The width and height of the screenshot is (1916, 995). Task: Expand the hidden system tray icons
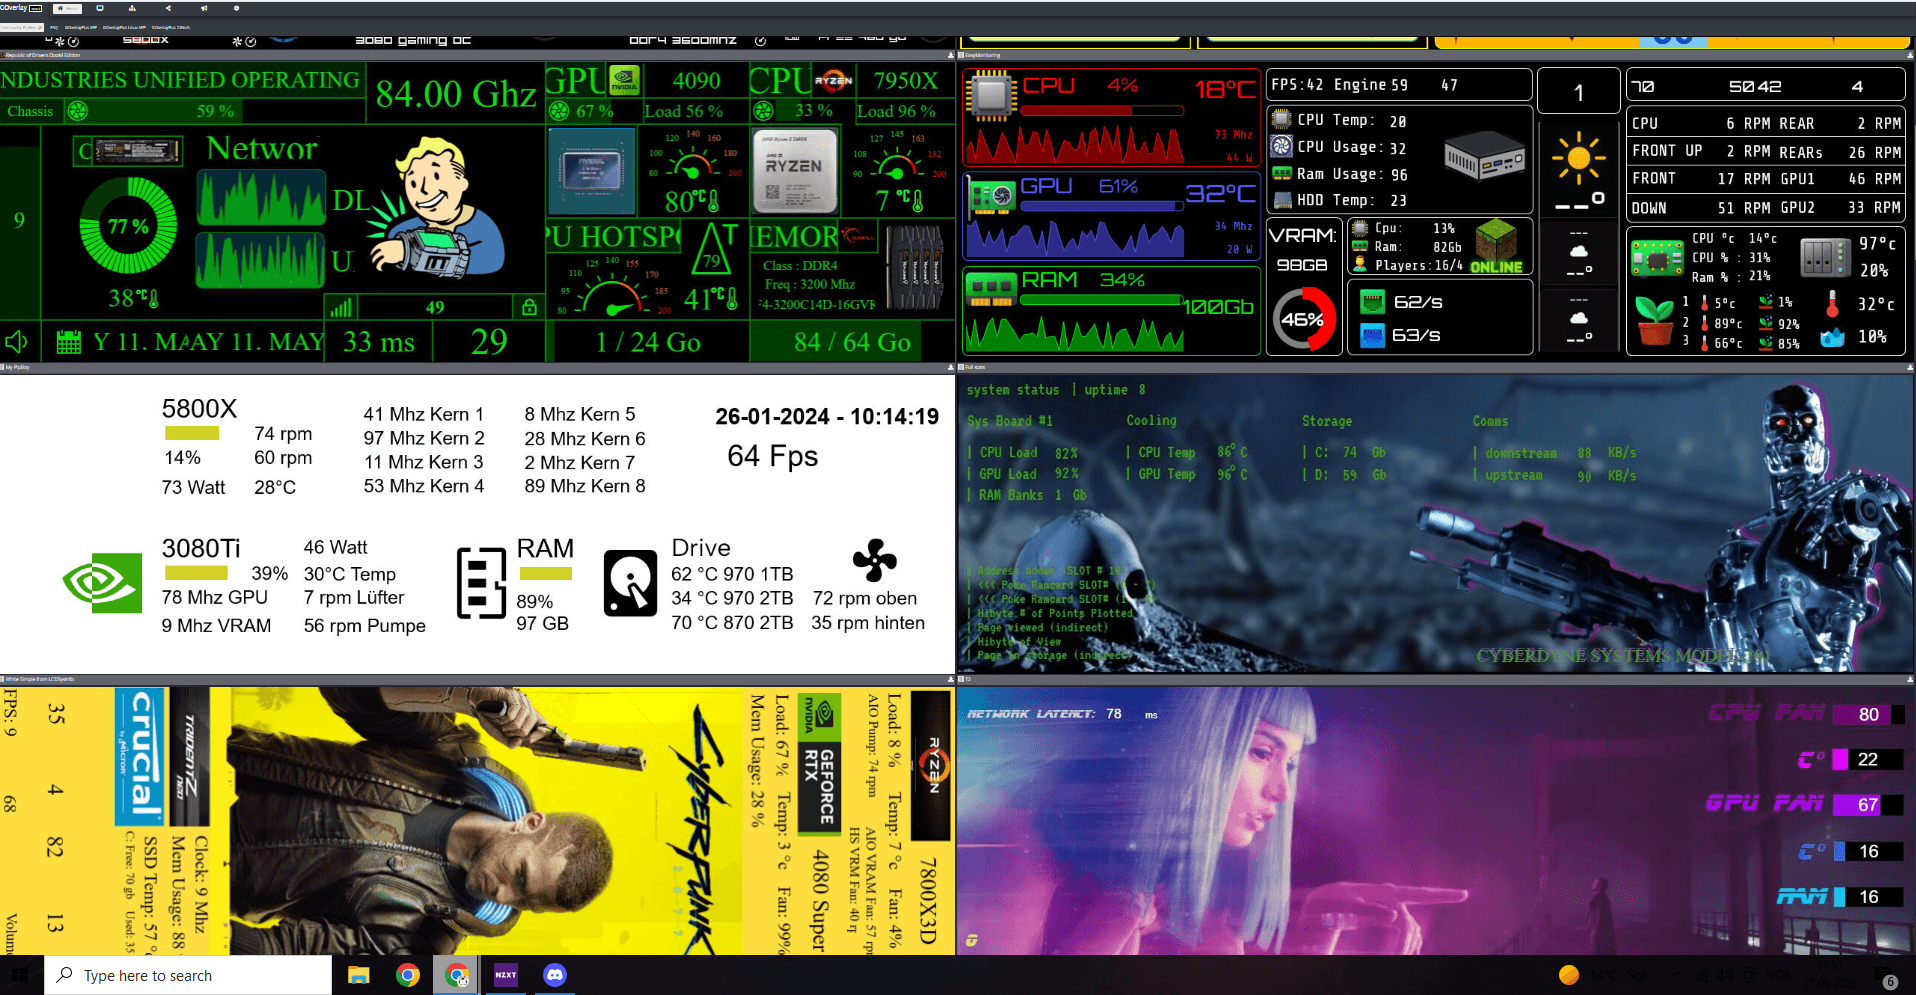(x=1677, y=975)
